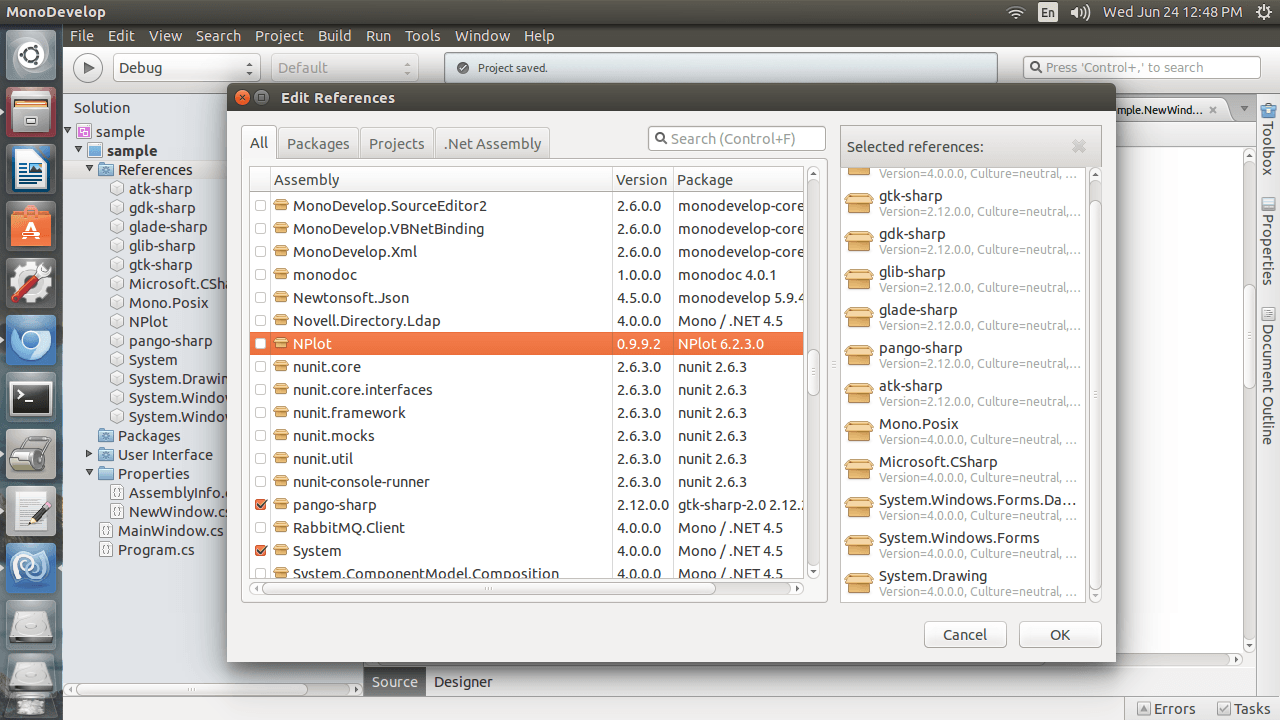The image size is (1280, 720).
Task: Open the keyboard layout 'En' indicator
Action: pos(1048,12)
